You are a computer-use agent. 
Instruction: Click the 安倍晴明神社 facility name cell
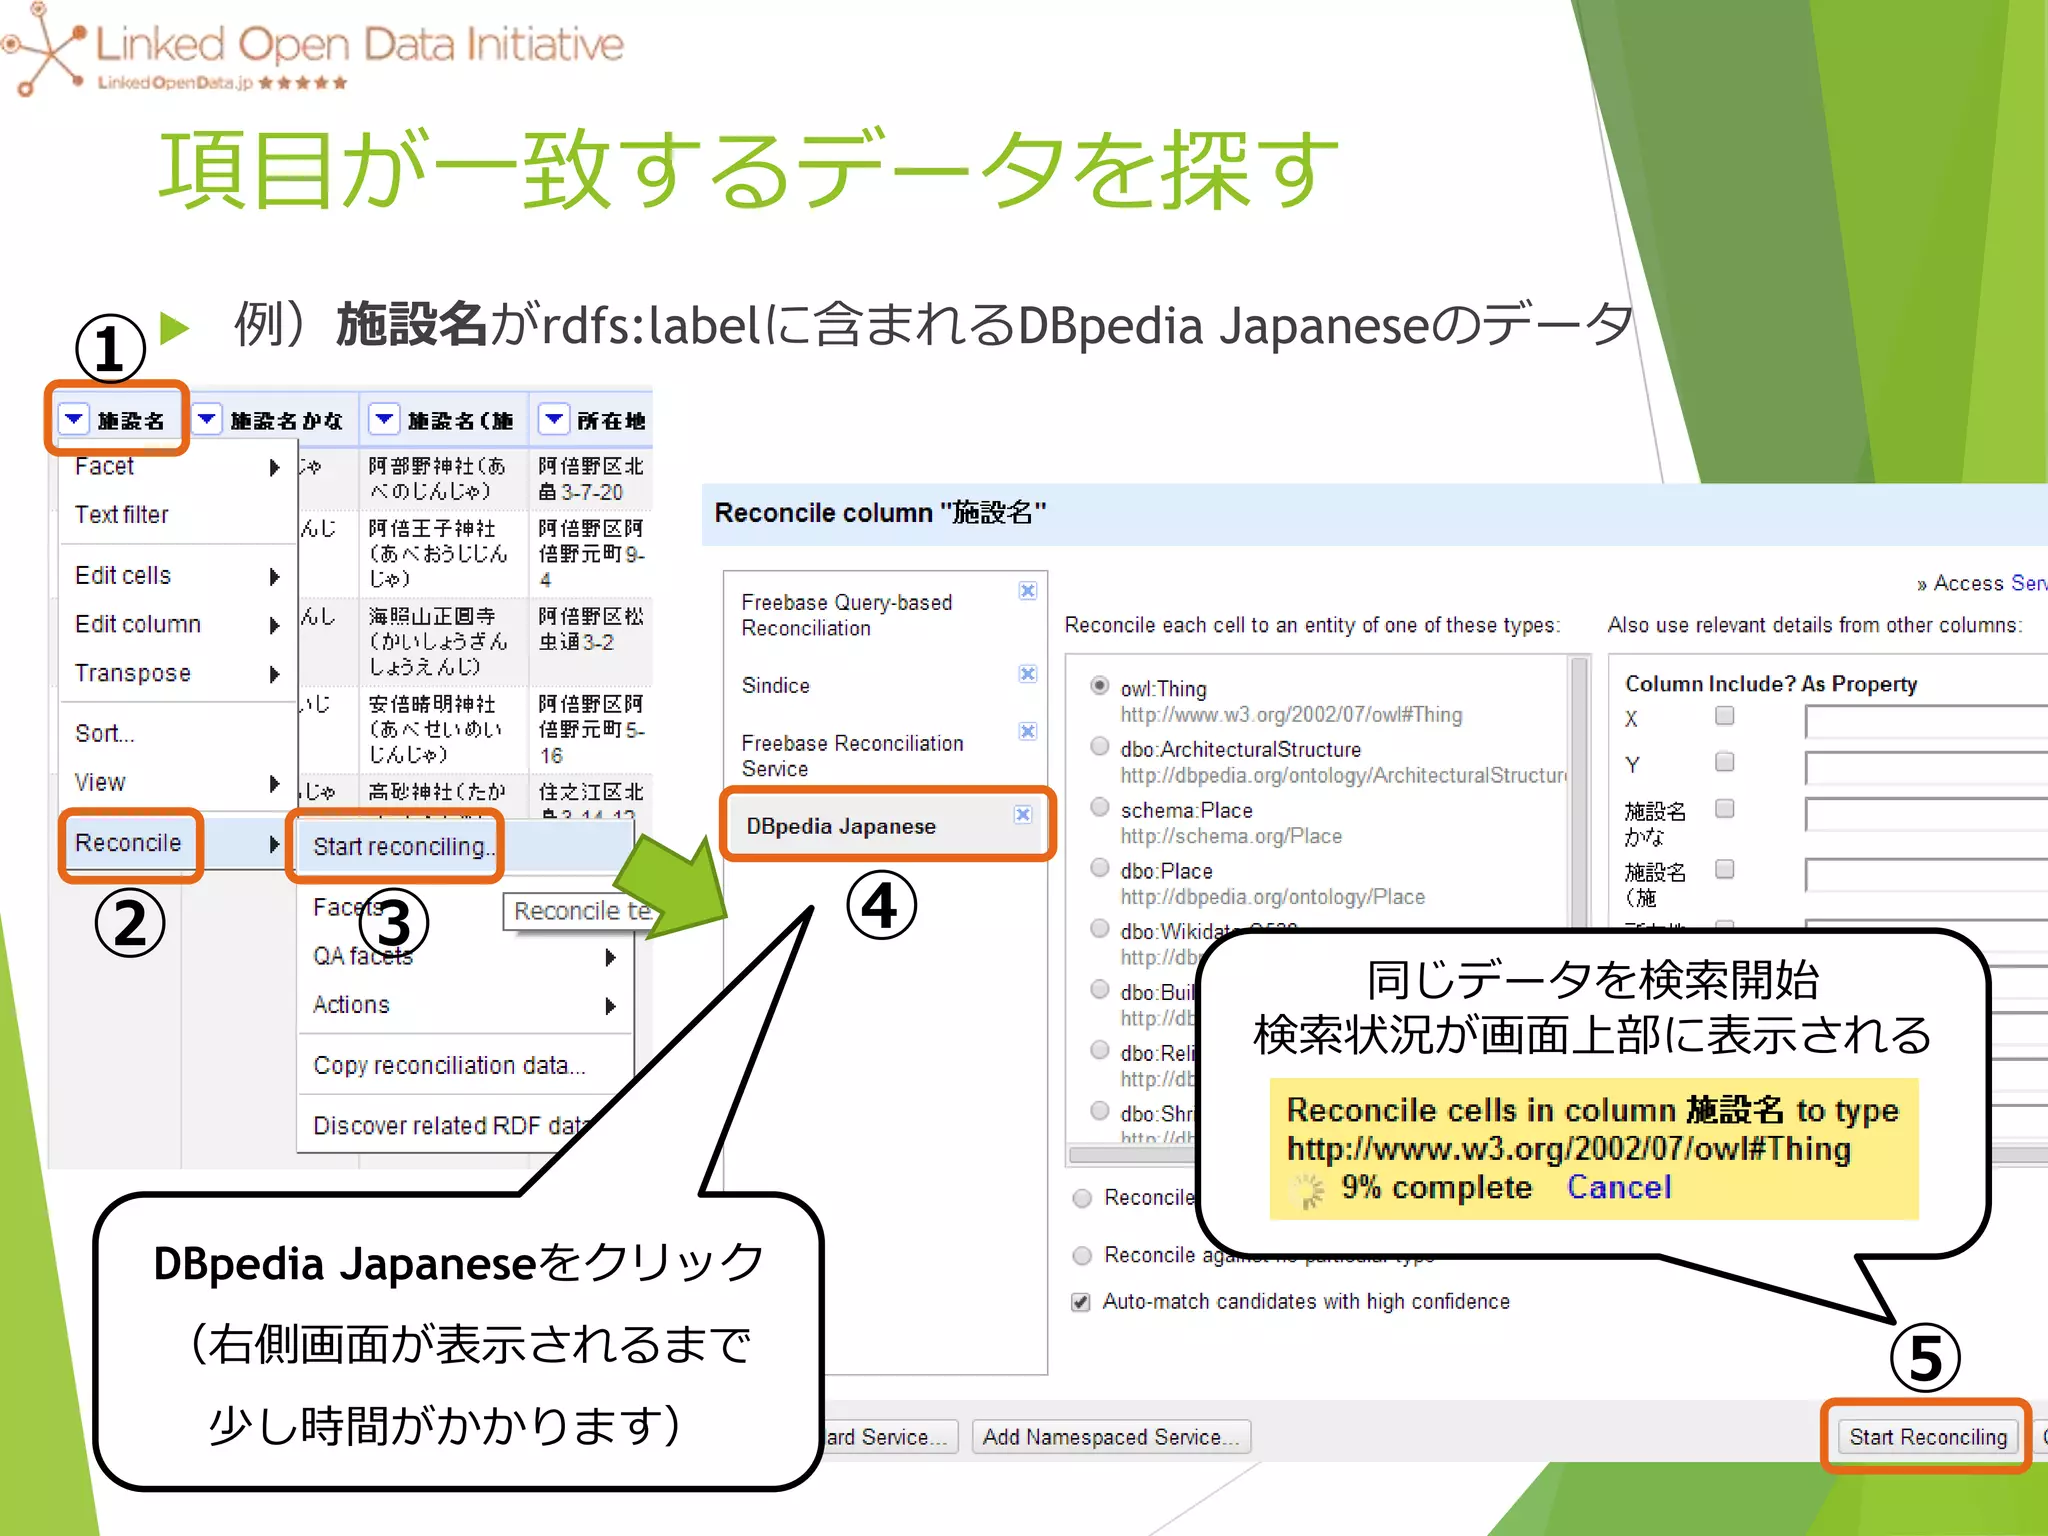pyautogui.click(x=445, y=729)
